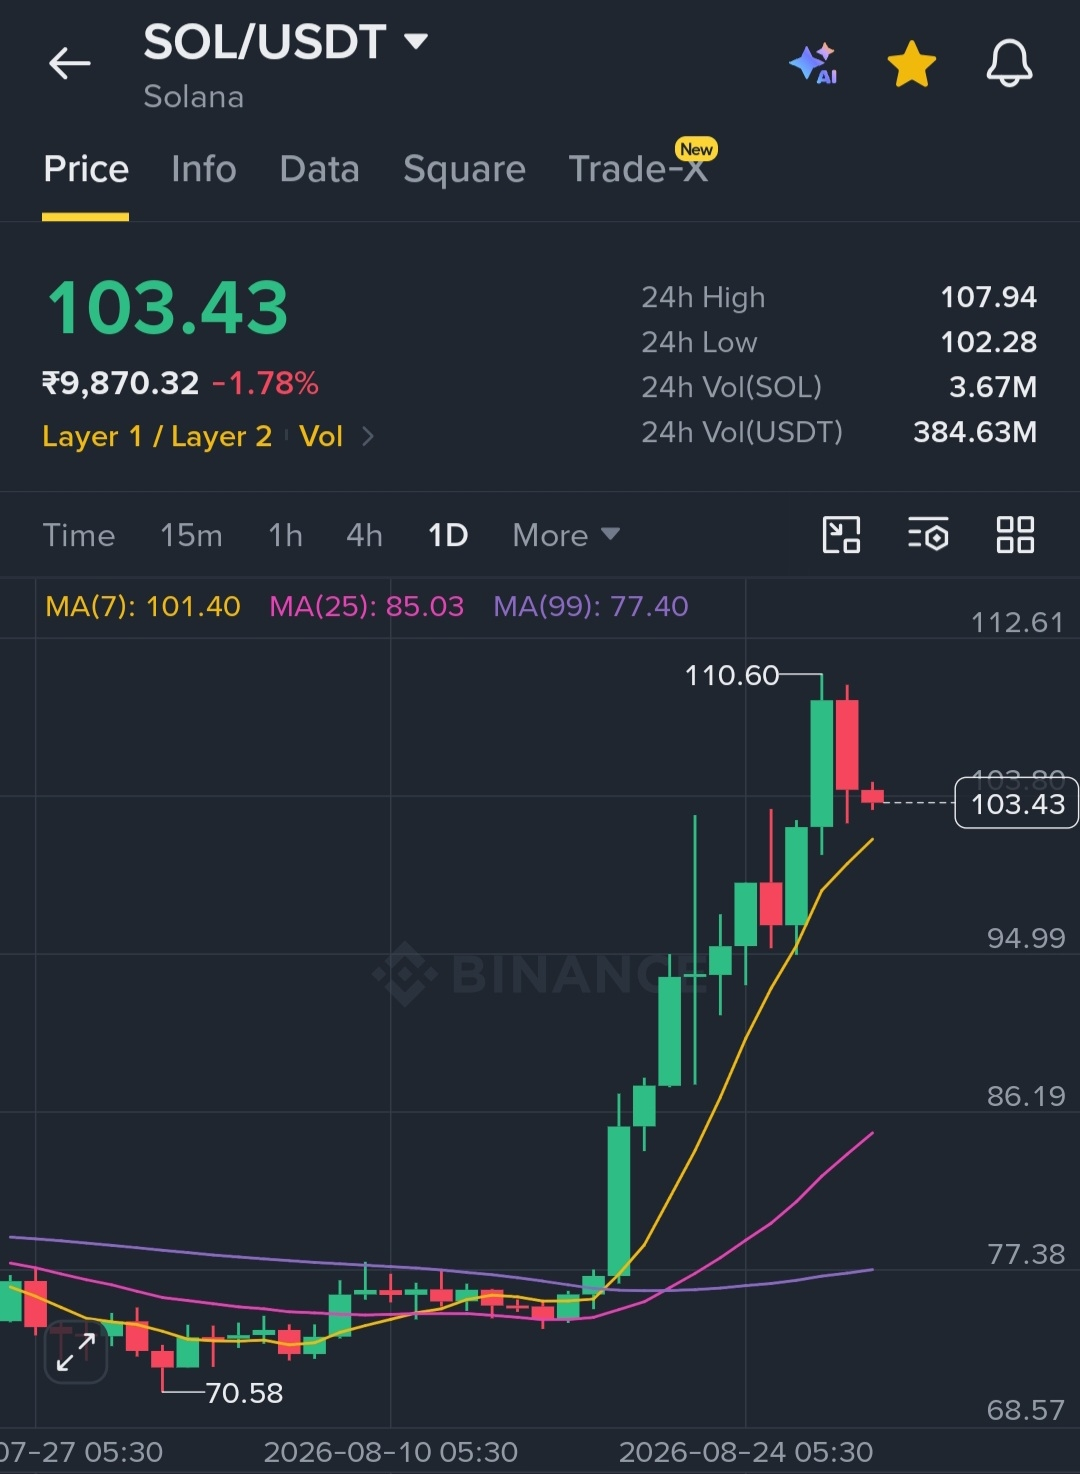The image size is (1080, 1474).
Task: Open price alerts bell icon
Action: coord(1009,64)
